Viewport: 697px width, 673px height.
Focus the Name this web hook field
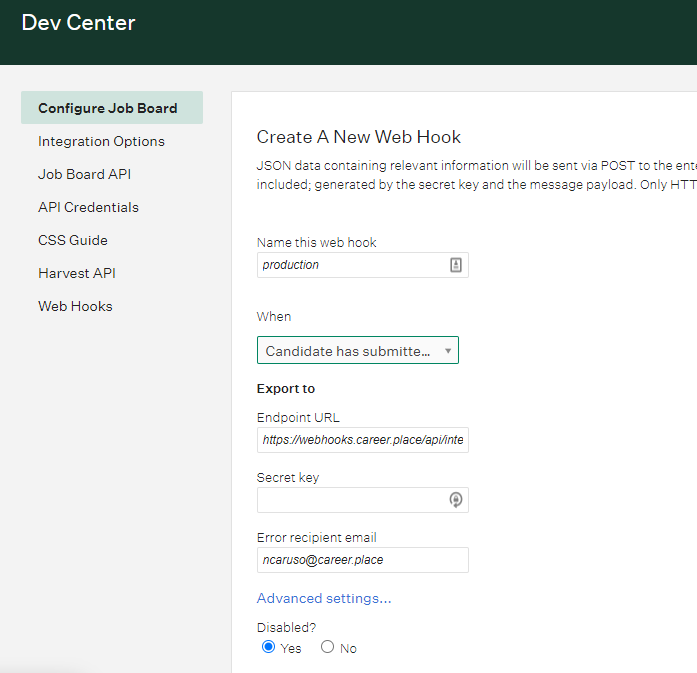coord(363,265)
